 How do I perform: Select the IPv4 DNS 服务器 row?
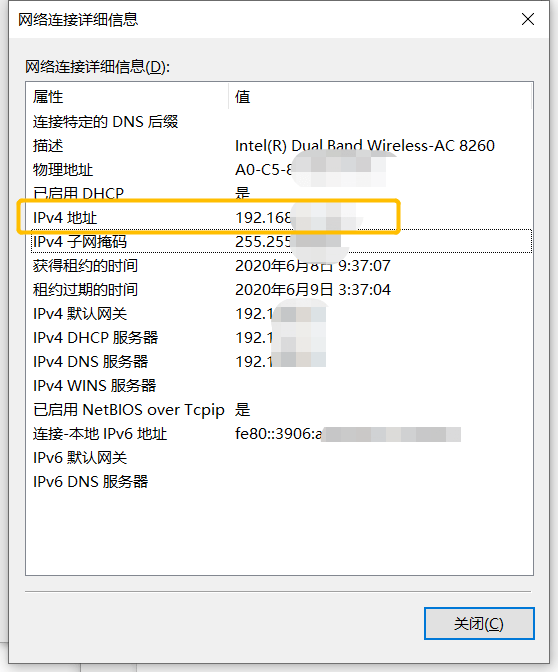[x=281, y=362]
